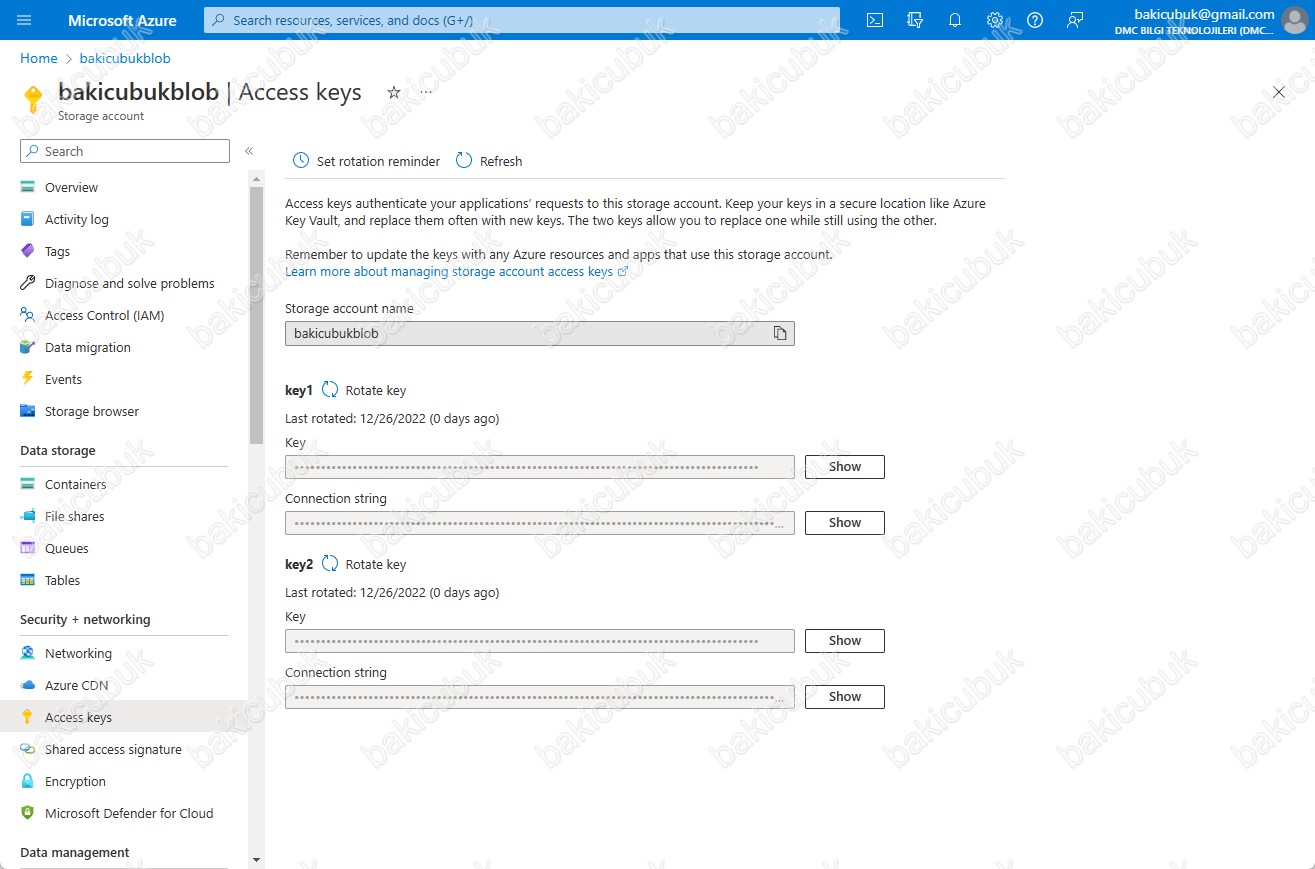Click the Storage account name field
1315x869 pixels.
[x=540, y=333]
